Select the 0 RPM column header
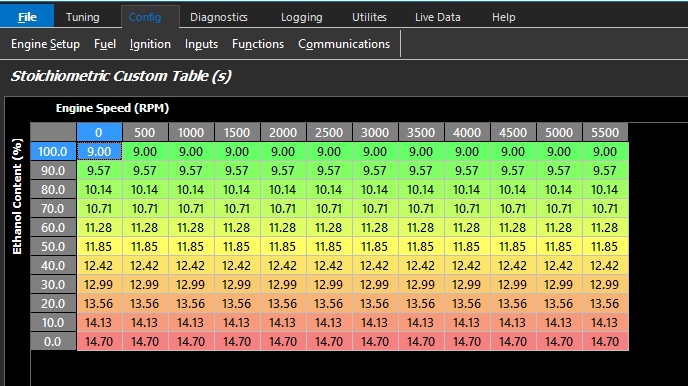The image size is (688, 386). (99, 132)
